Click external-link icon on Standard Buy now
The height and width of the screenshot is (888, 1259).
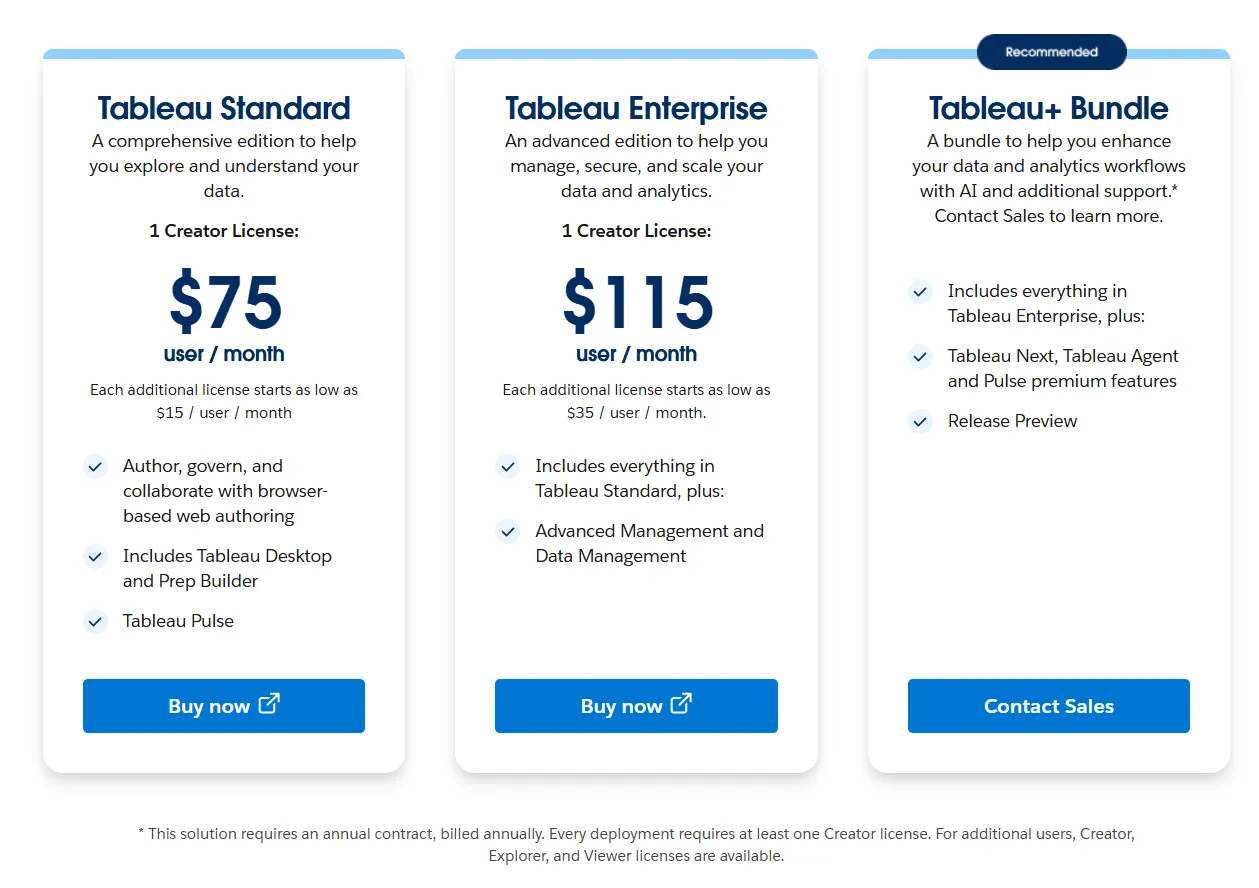tap(269, 704)
